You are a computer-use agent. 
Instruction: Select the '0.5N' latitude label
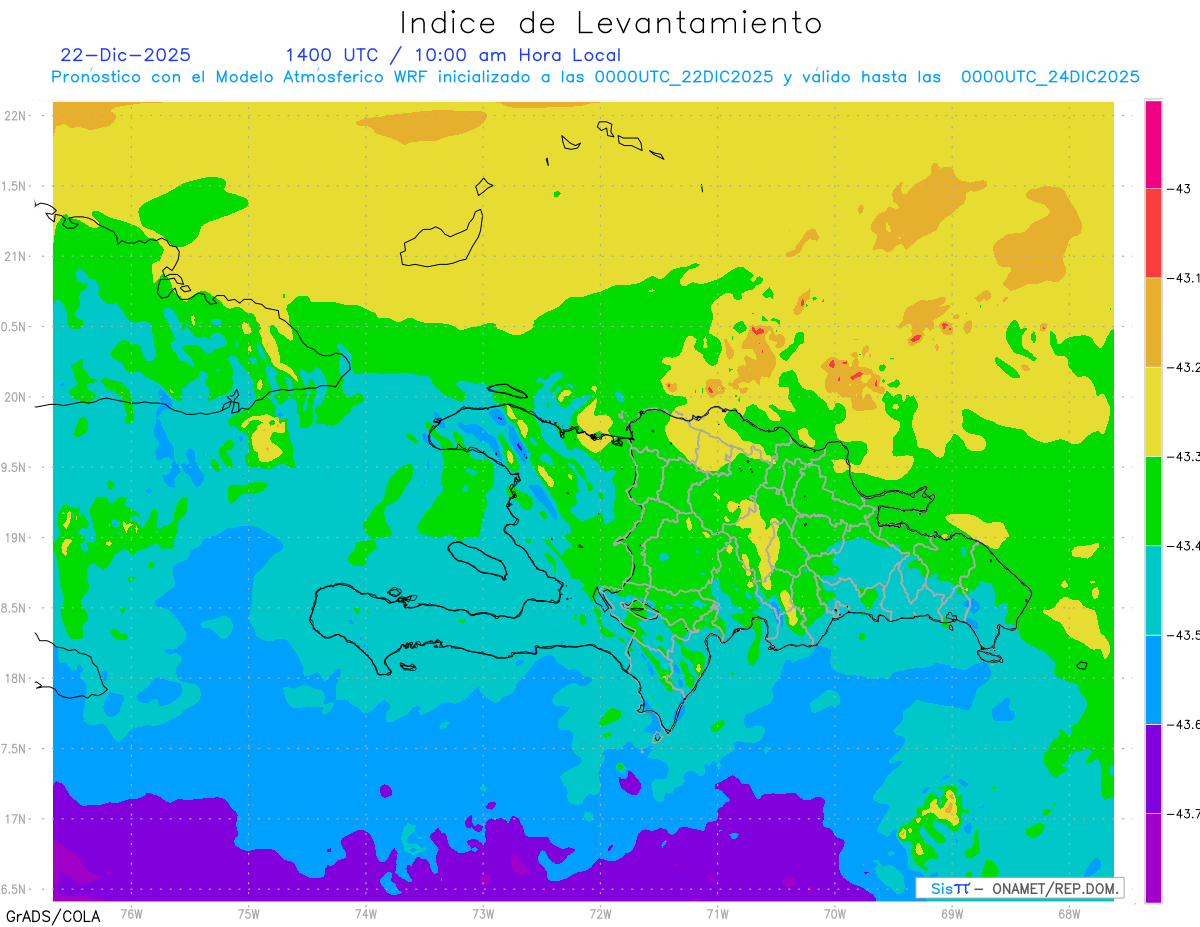click(x=15, y=327)
